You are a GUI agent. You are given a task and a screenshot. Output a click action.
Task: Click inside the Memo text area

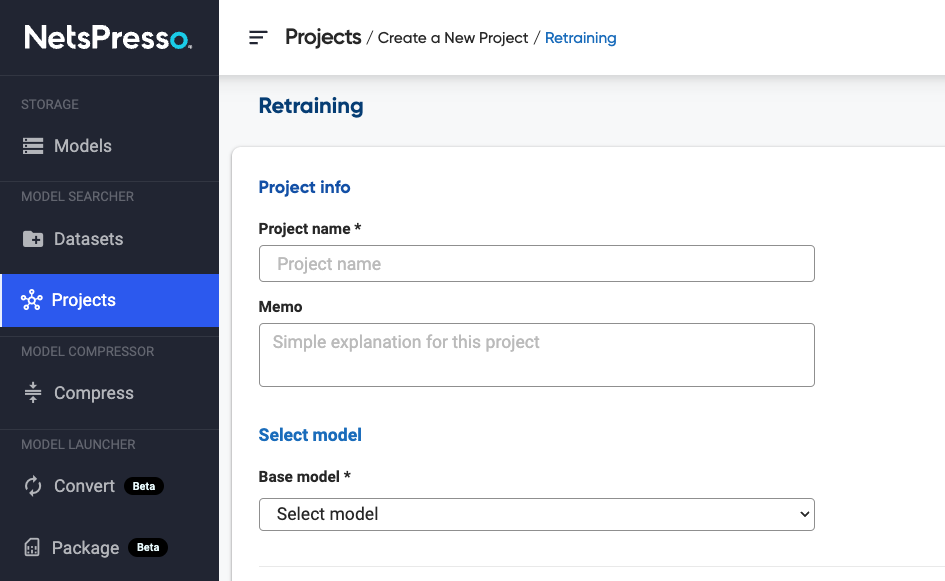tap(536, 354)
